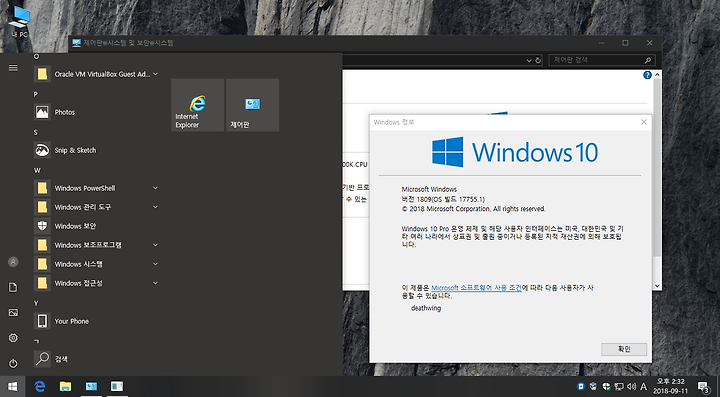Click the Windows Start button

tap(12, 386)
